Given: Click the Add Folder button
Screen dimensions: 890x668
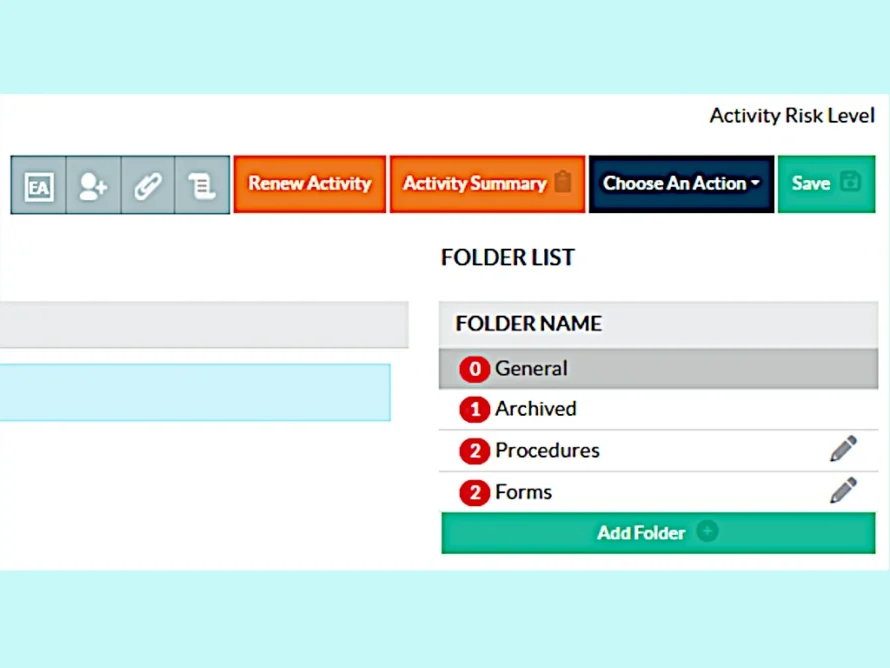Looking at the screenshot, I should (x=658, y=533).
